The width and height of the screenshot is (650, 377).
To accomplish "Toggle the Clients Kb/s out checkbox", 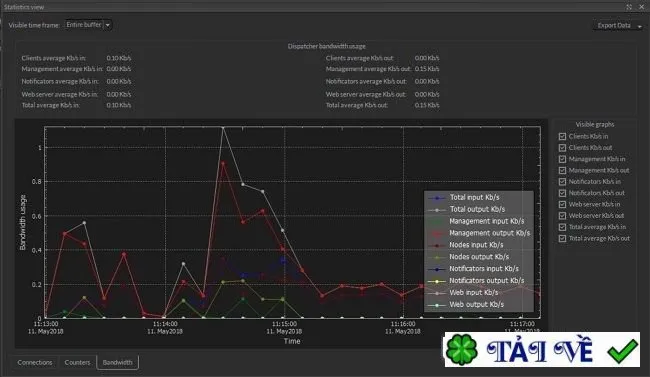I will (562, 148).
